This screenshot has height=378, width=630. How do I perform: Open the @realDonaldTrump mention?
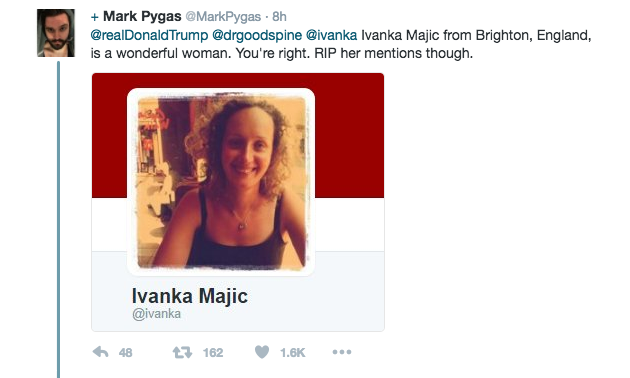[x=149, y=35]
